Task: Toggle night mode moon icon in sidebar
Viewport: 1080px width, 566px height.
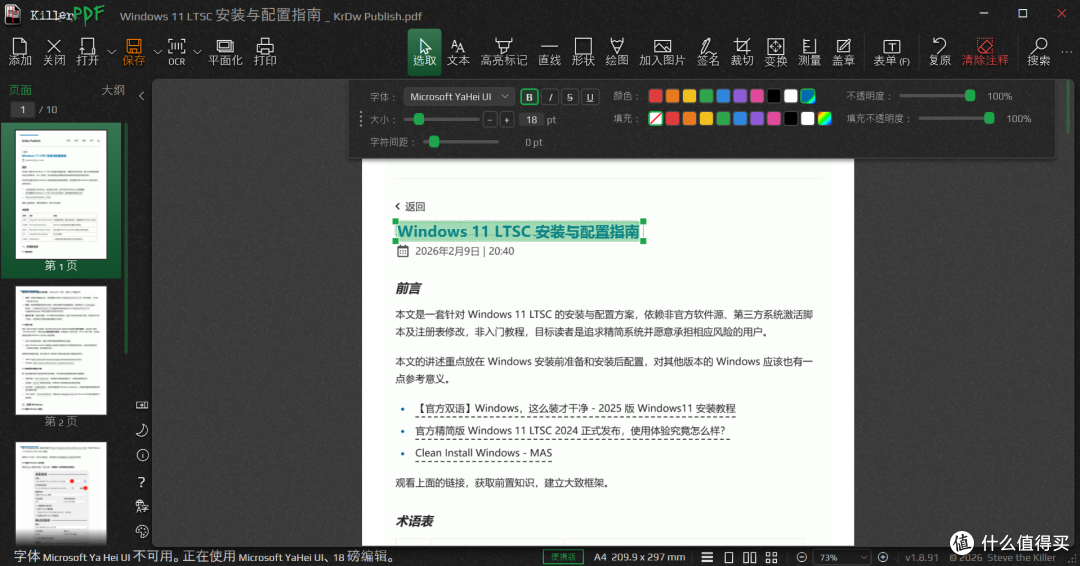Action: [142, 430]
